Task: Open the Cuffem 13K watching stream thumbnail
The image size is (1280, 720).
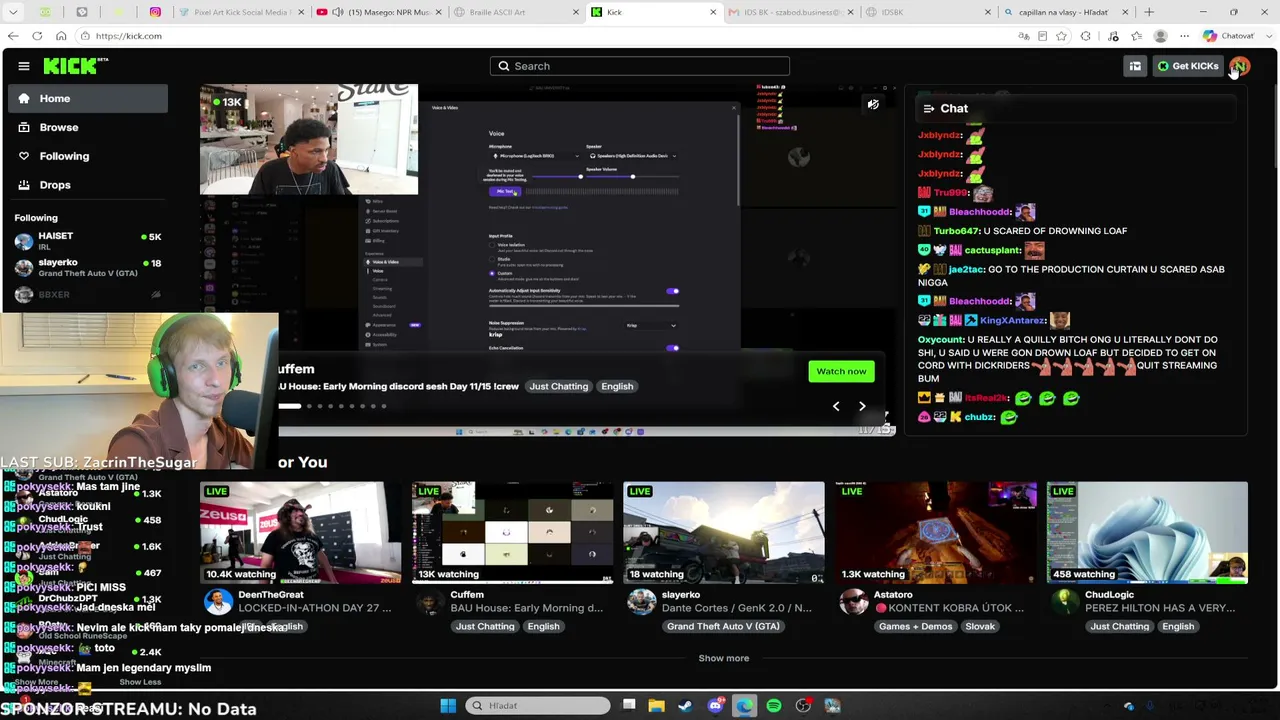Action: click(x=512, y=532)
